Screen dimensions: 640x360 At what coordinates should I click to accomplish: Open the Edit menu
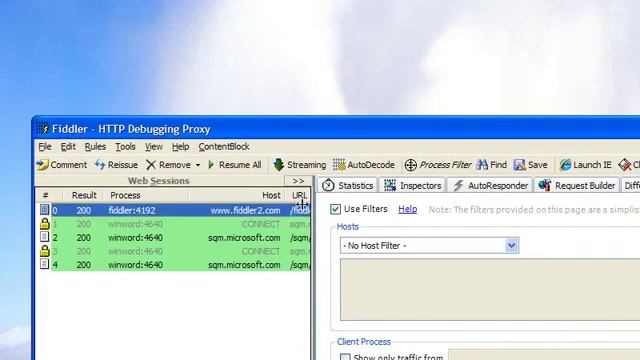tap(68, 147)
